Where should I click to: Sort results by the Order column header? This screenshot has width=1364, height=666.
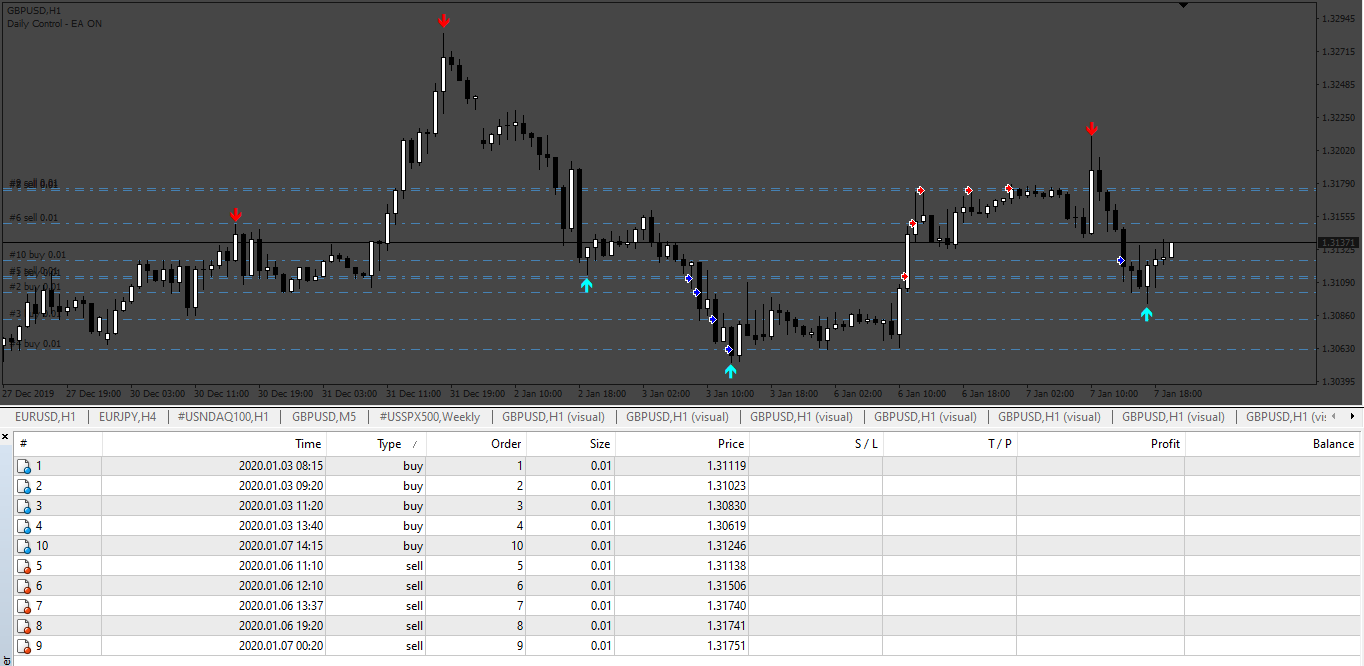click(x=476, y=444)
